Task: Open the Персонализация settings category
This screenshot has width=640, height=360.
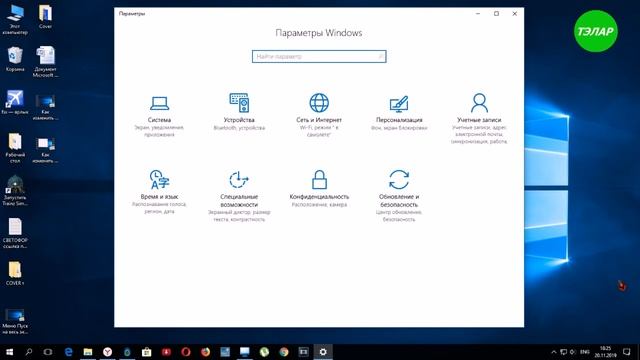Action: tap(399, 113)
